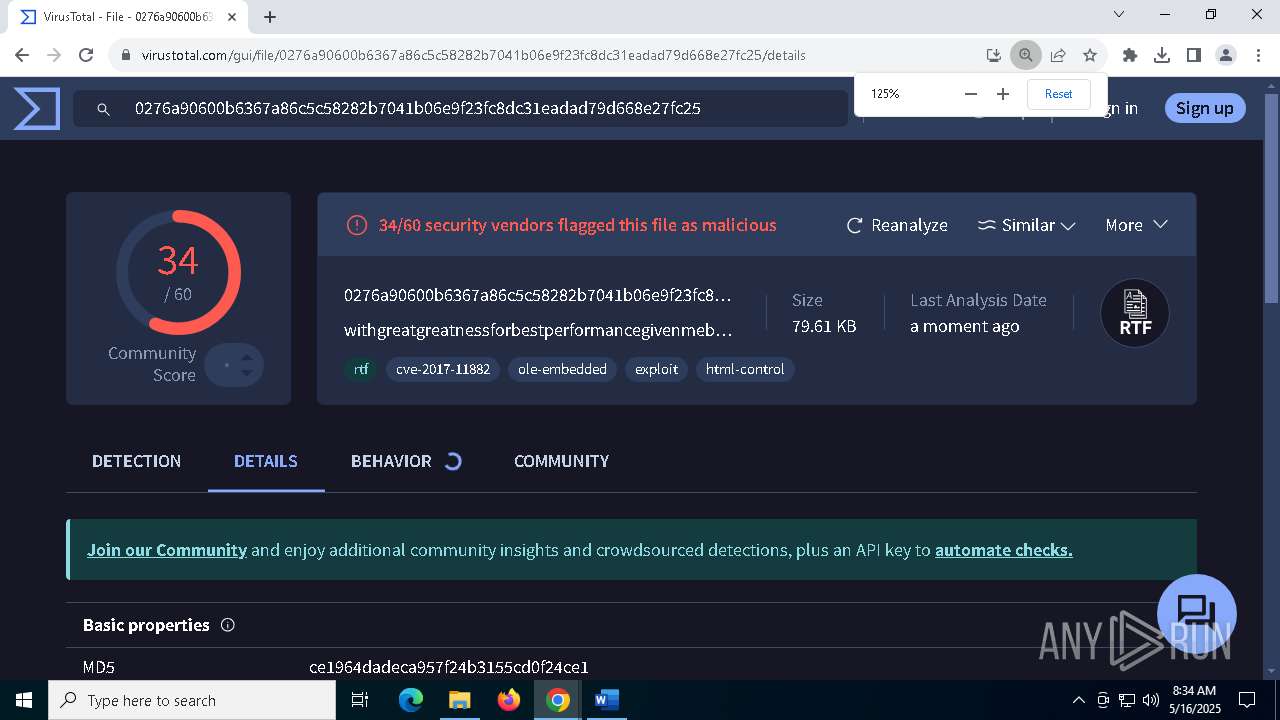Click the 34/60 detection score gauge
The height and width of the screenshot is (720, 1280).
pyautogui.click(x=178, y=272)
